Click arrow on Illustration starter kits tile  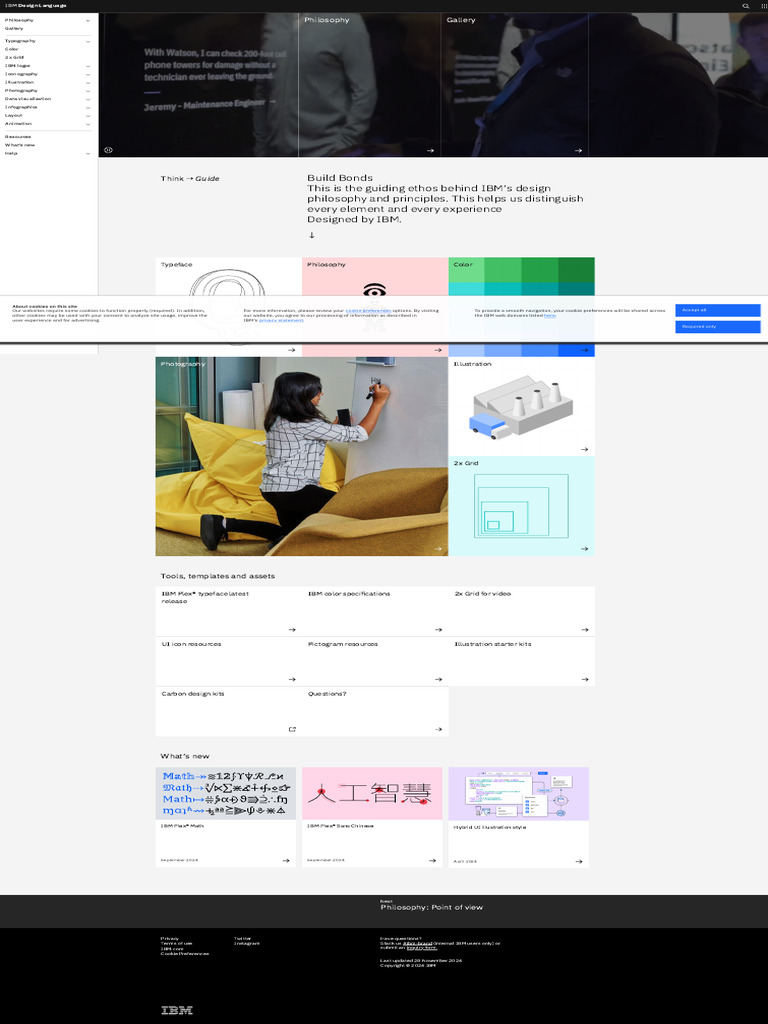click(584, 679)
